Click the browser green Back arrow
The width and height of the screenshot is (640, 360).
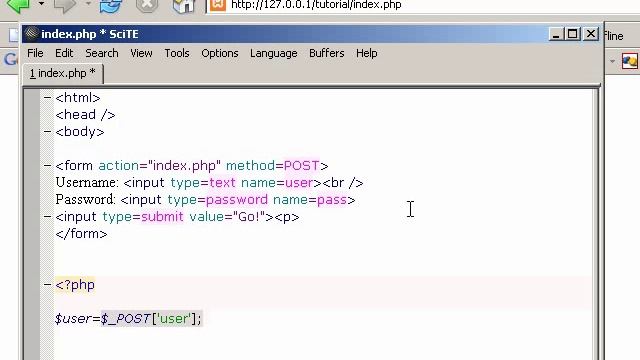(x=18, y=5)
